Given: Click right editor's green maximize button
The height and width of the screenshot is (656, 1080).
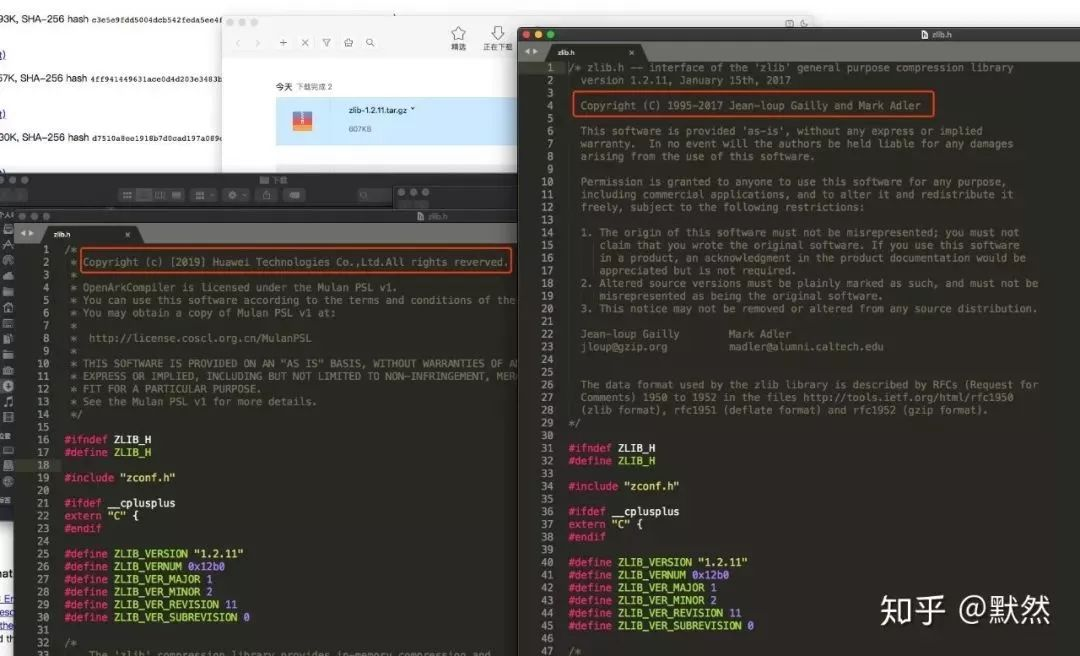Looking at the screenshot, I should [x=550, y=34].
